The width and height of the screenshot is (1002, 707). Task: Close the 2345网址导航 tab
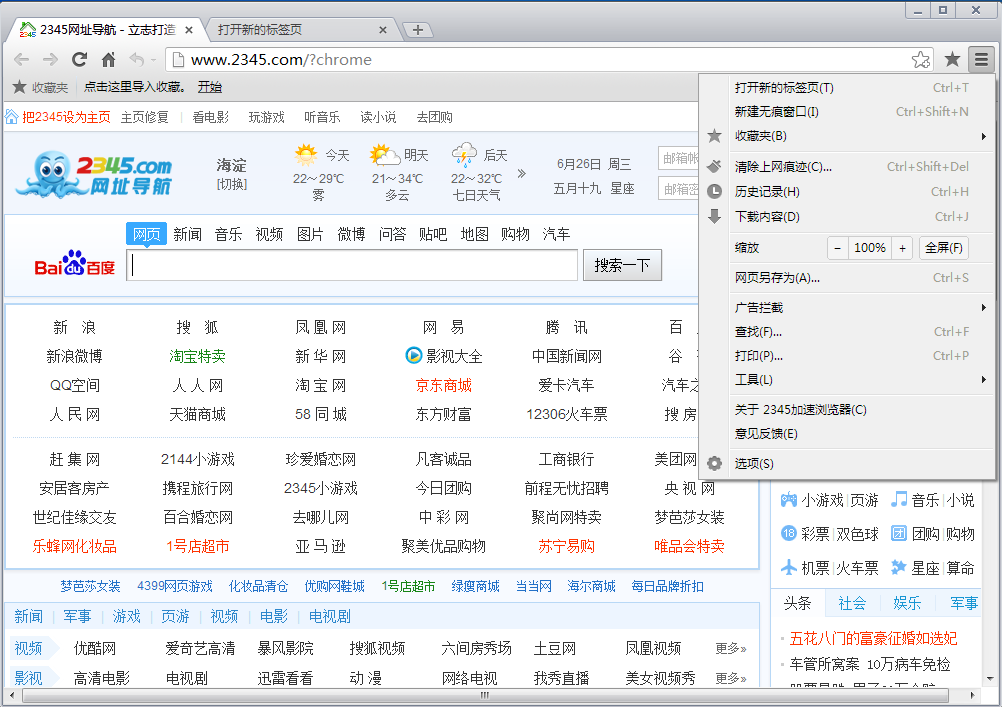[x=189, y=30]
